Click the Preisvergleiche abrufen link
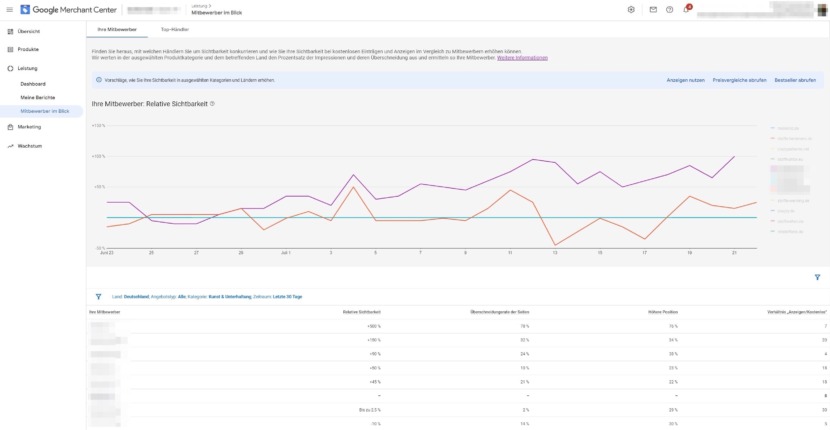The image size is (830, 430). click(739, 80)
